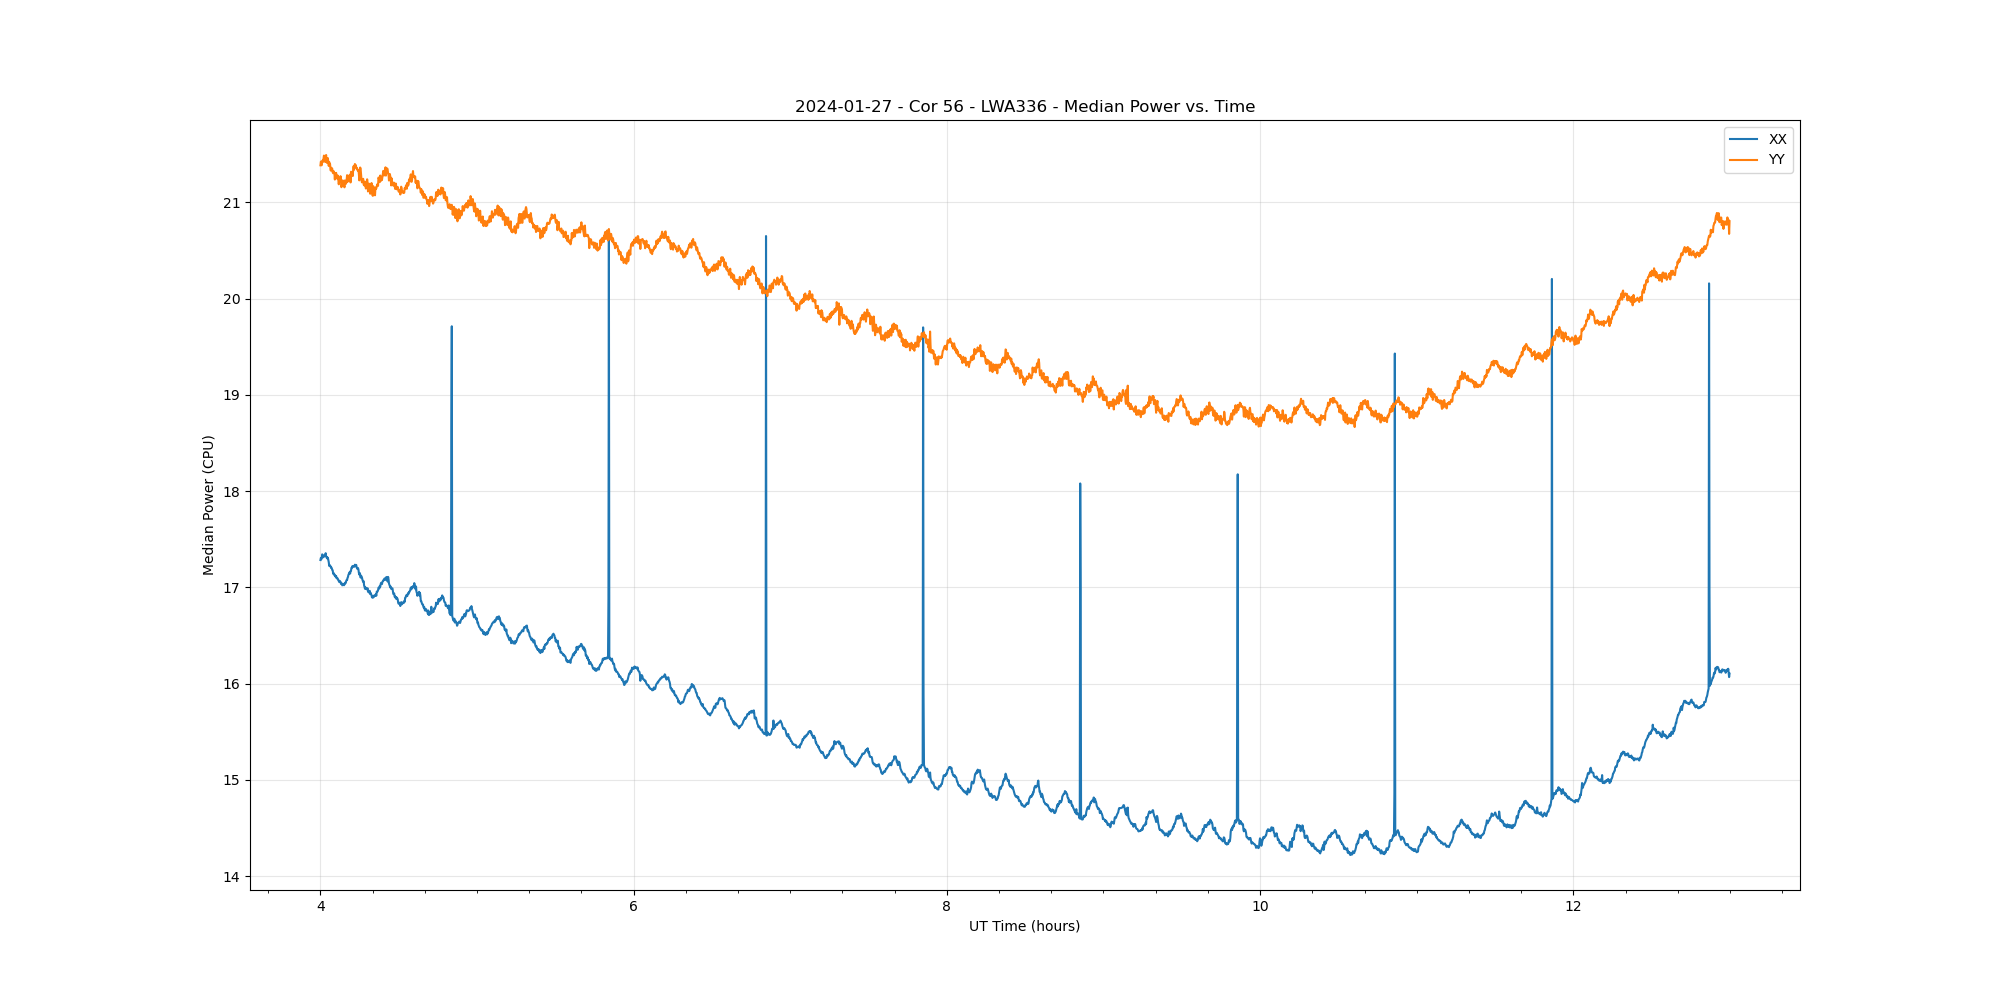
Task: Select the XX legend label
Action: tap(1777, 139)
